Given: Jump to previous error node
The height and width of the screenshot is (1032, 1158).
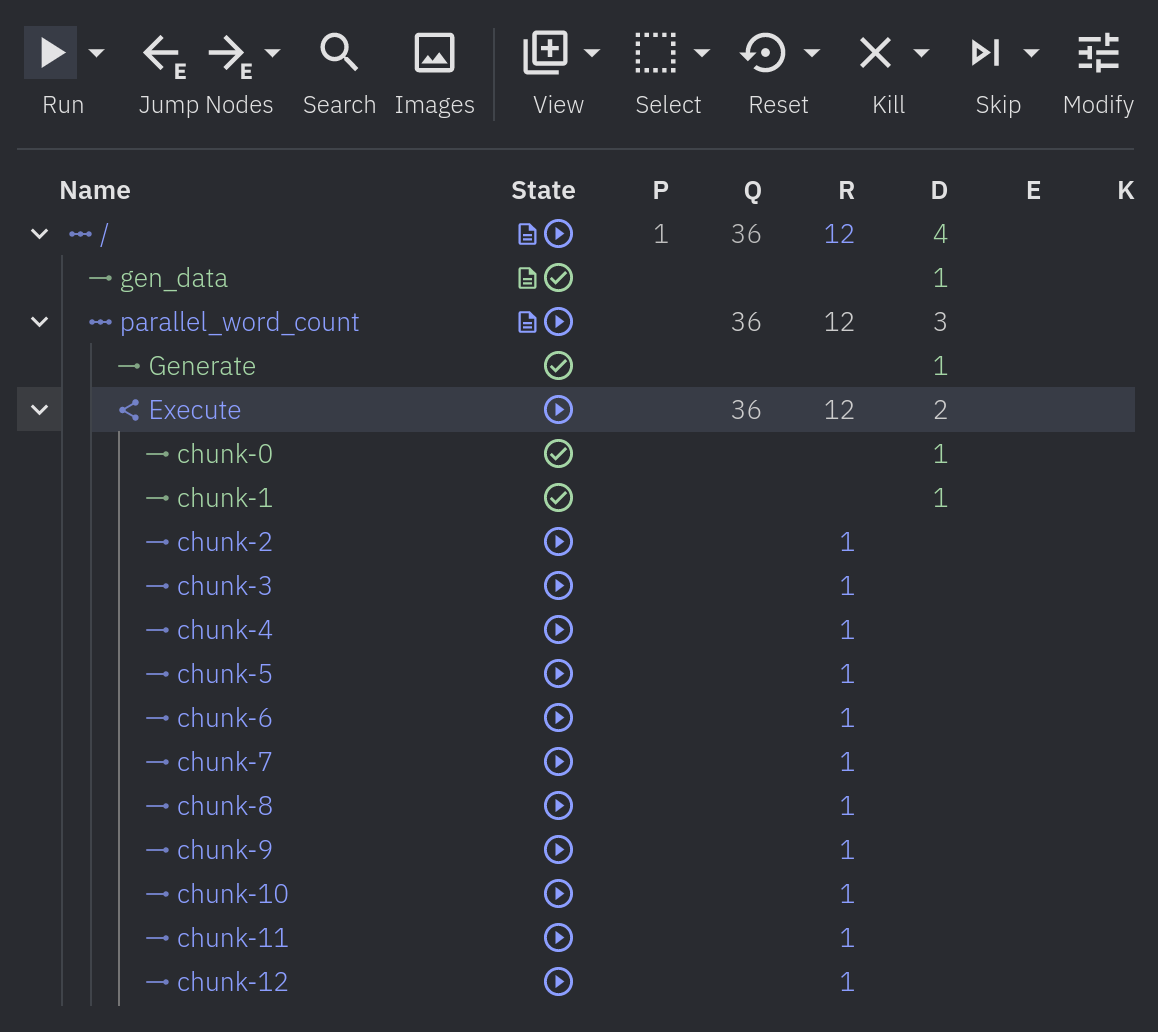Looking at the screenshot, I should pos(164,56).
